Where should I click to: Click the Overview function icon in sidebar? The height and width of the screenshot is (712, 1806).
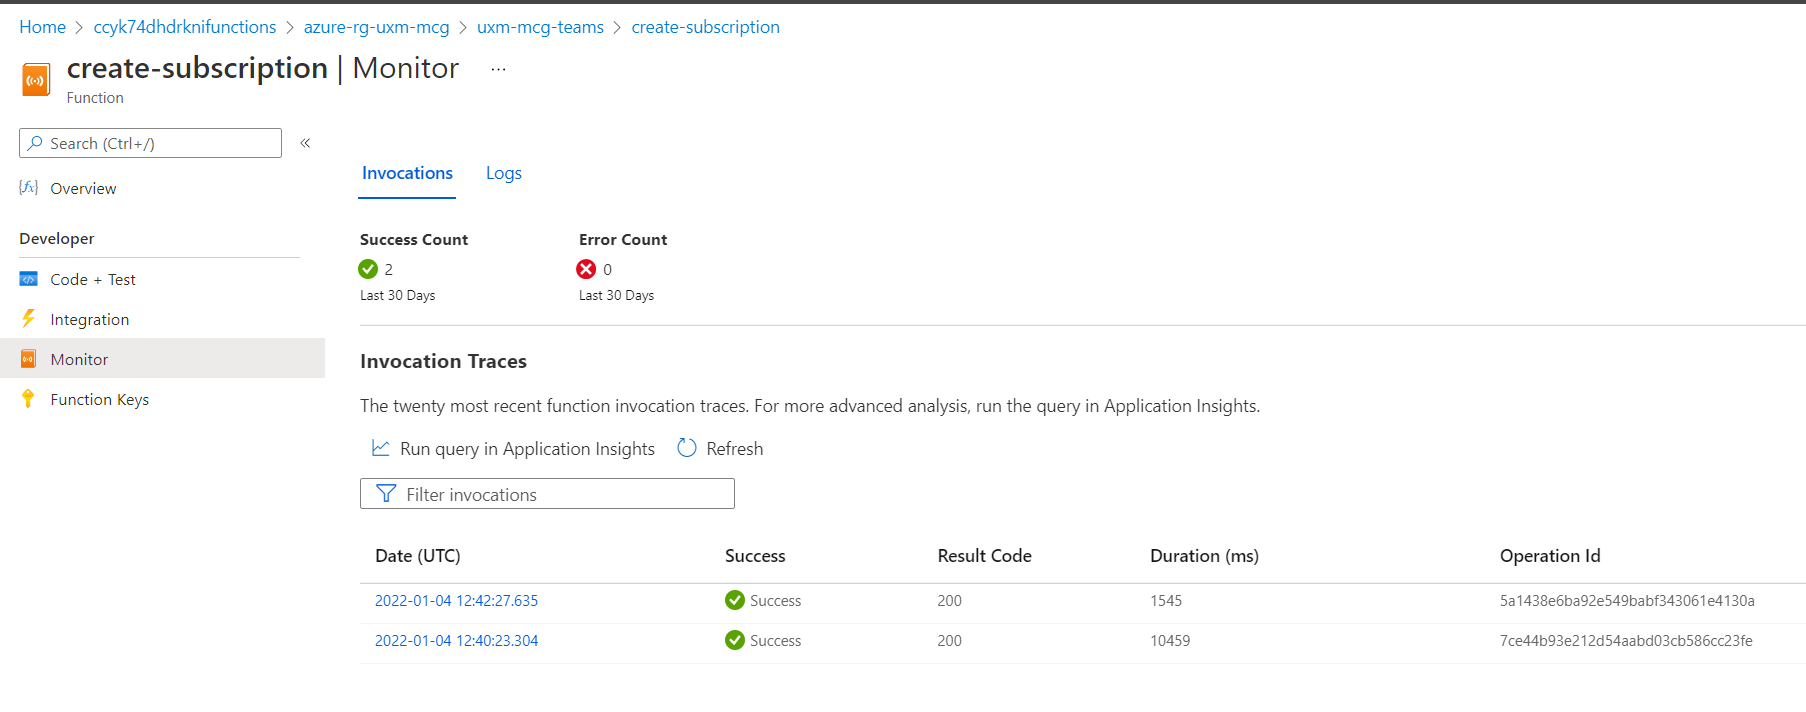click(29, 188)
